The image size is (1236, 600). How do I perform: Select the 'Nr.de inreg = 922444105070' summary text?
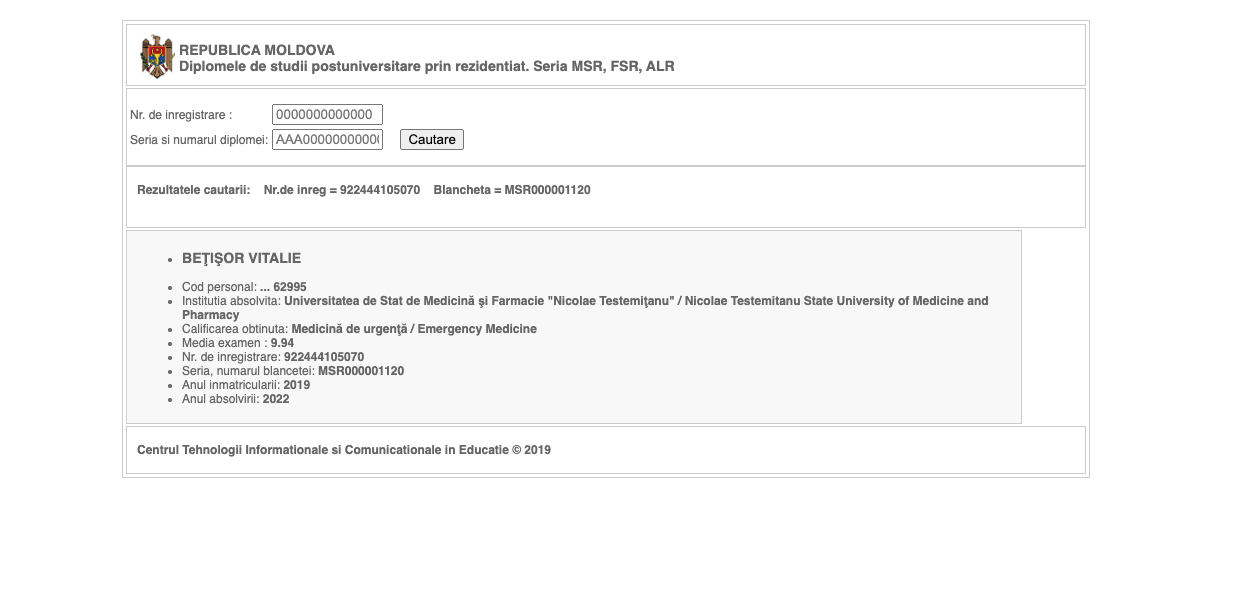click(x=342, y=190)
